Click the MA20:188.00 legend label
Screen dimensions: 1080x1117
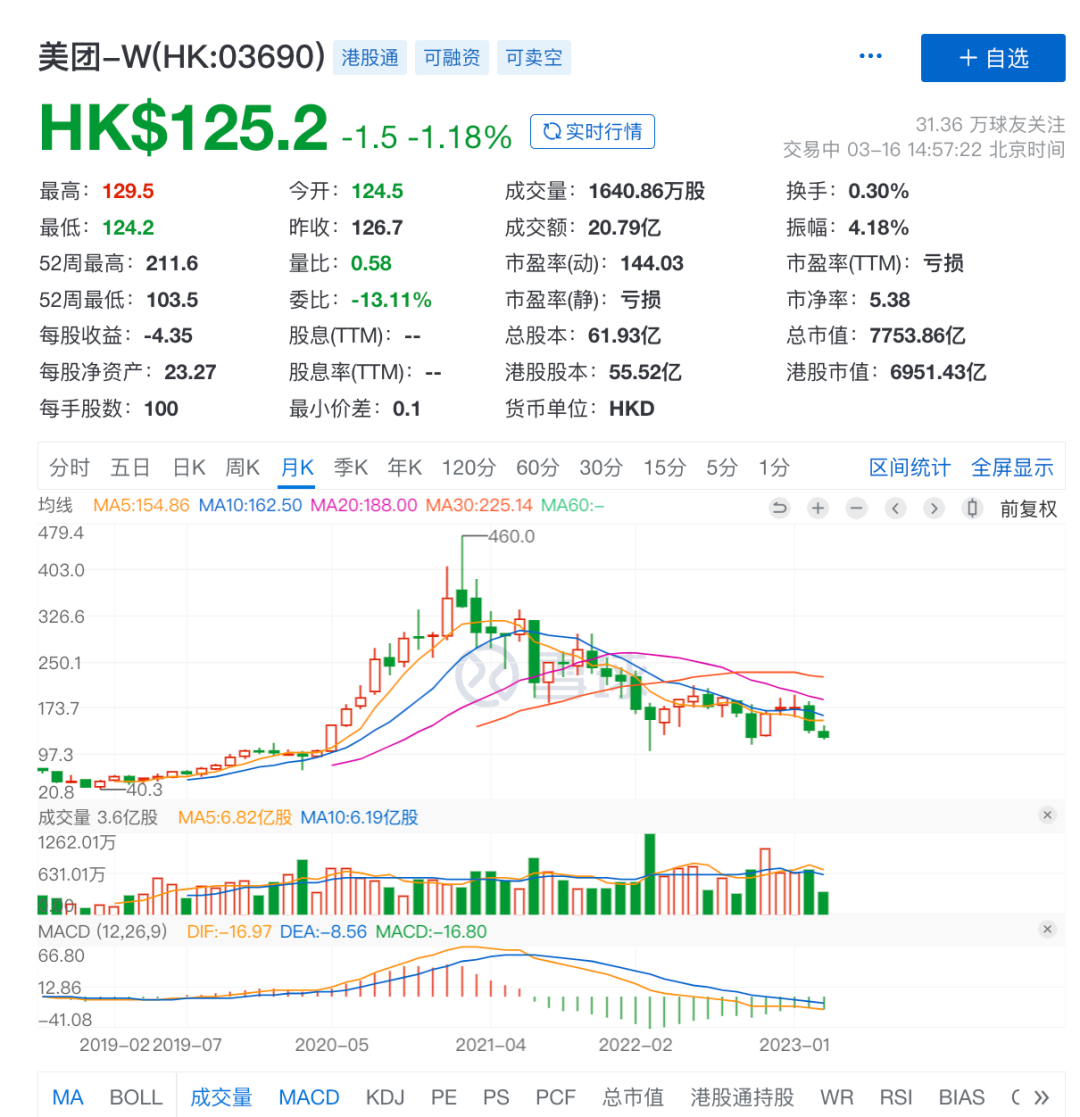(363, 506)
